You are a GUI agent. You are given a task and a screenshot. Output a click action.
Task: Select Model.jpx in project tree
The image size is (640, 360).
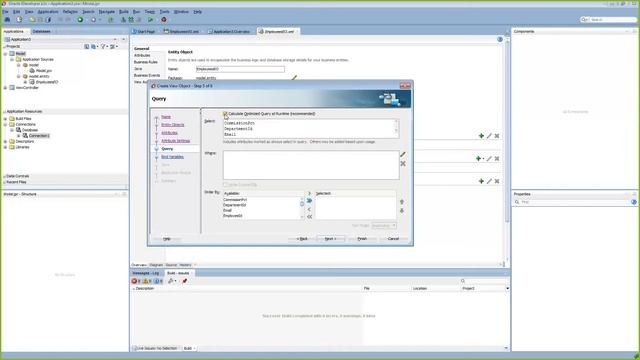pos(44,71)
